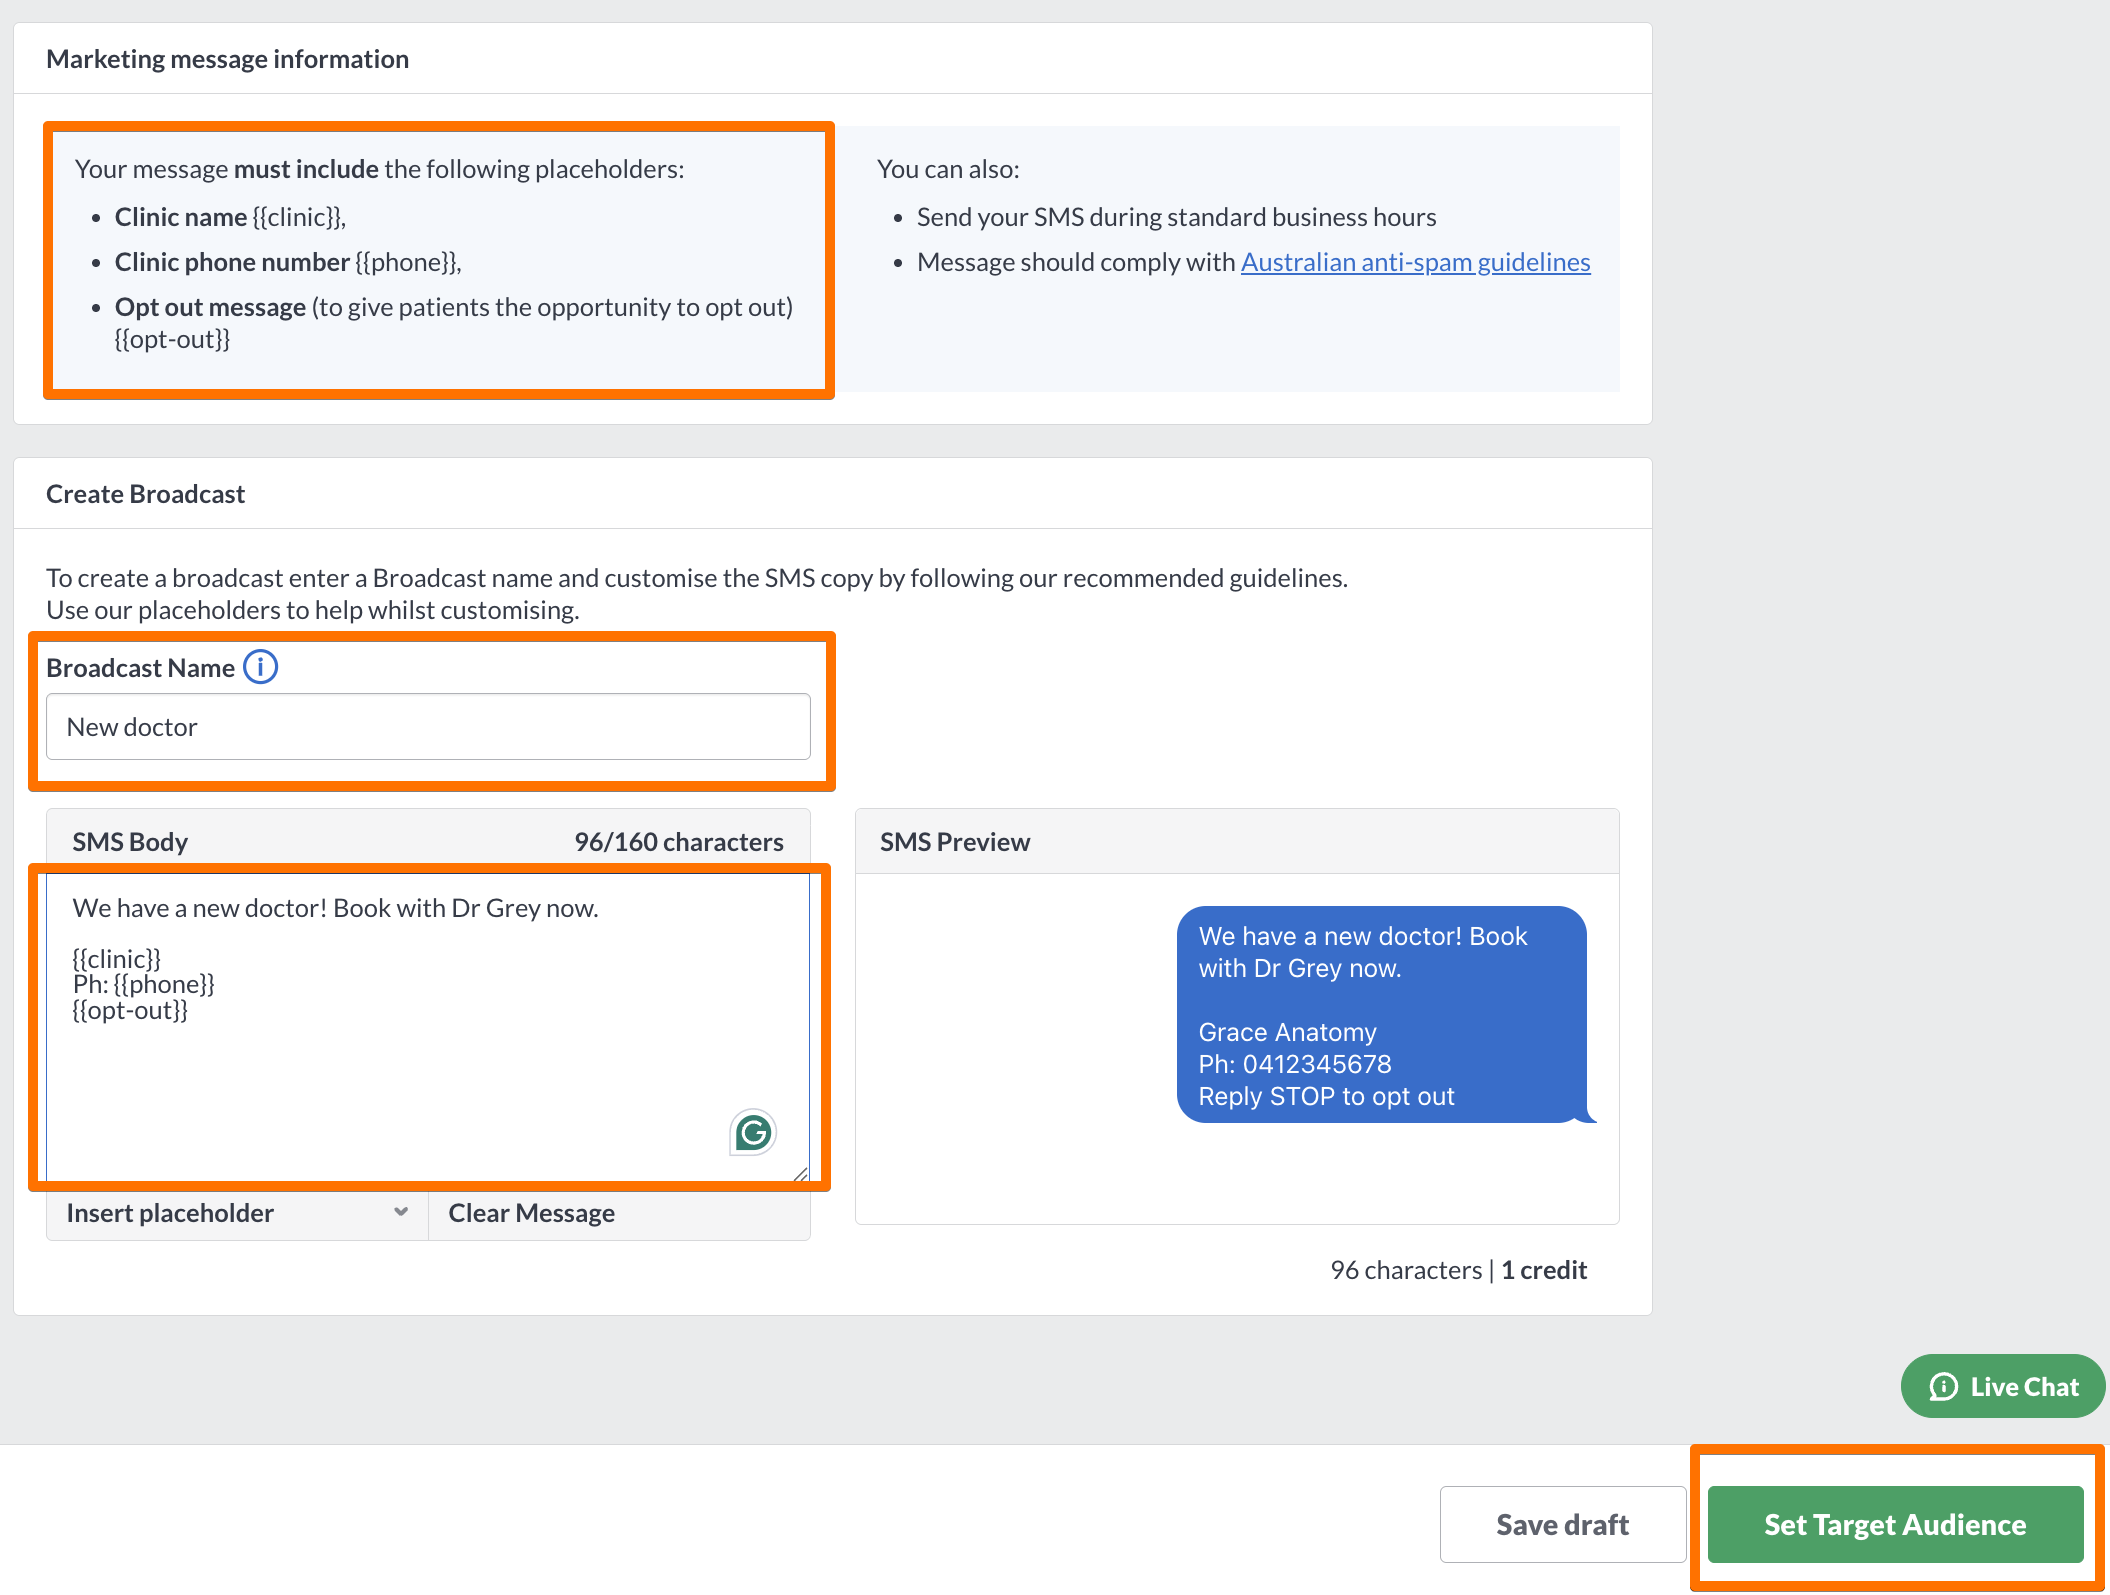Click the '1 credit' text
The width and height of the screenshot is (2110, 1595).
tap(1544, 1270)
